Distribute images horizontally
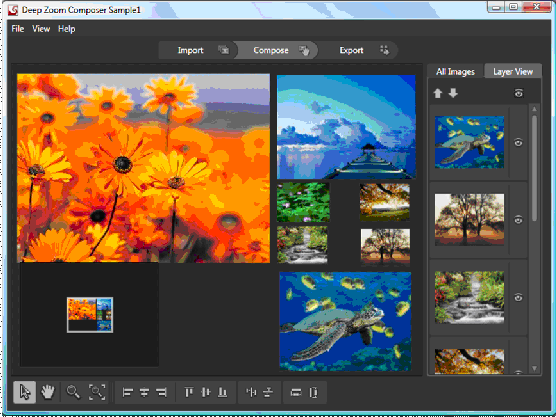This screenshot has height=417, width=556. pyautogui.click(x=251, y=392)
